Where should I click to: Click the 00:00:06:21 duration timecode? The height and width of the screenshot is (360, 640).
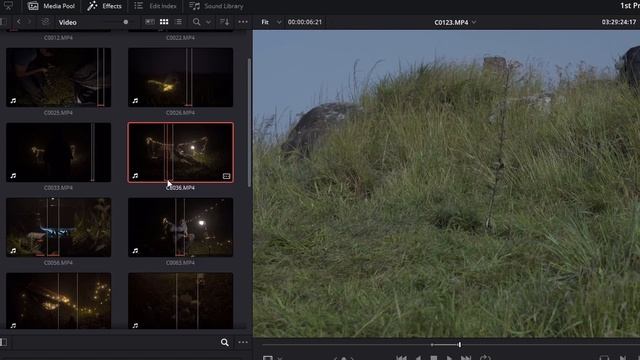pos(305,22)
